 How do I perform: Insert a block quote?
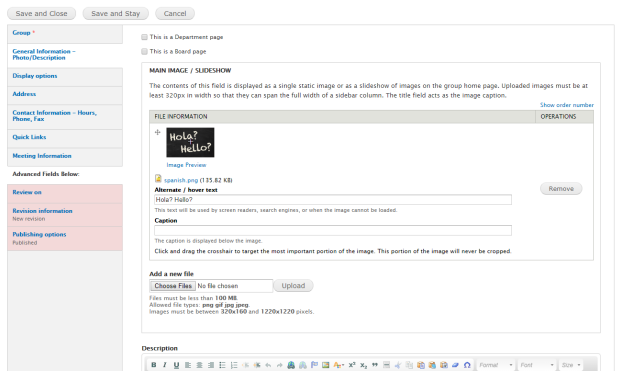coord(375,365)
